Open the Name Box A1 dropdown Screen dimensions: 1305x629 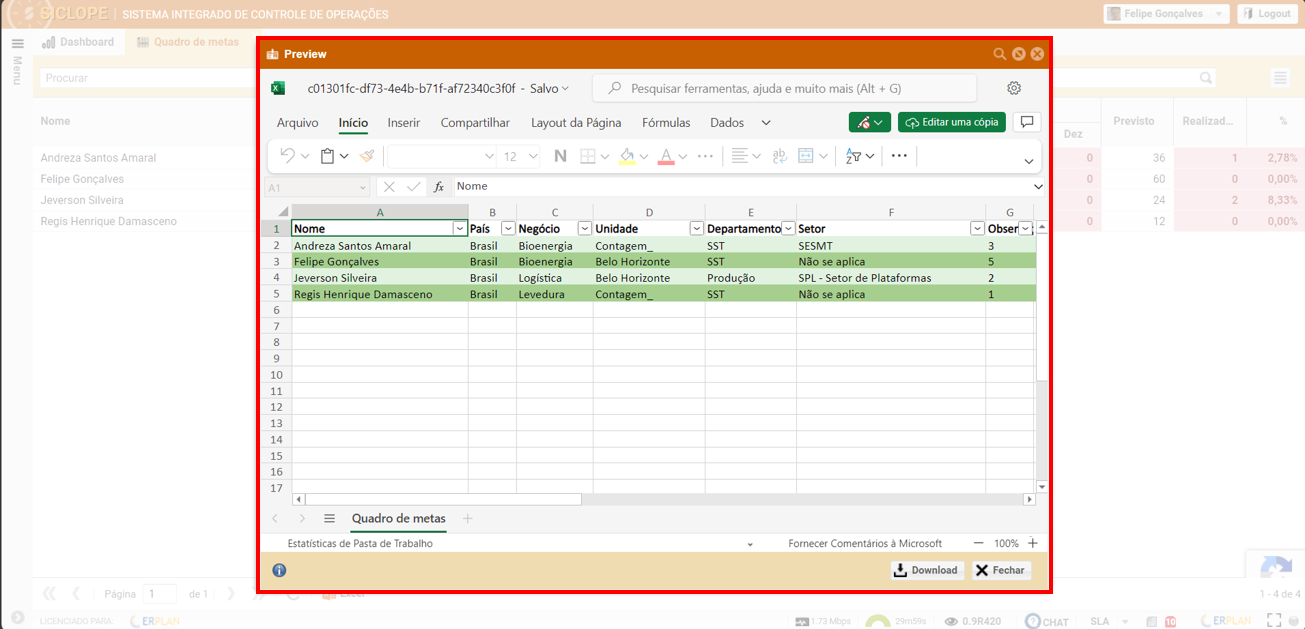[362, 187]
